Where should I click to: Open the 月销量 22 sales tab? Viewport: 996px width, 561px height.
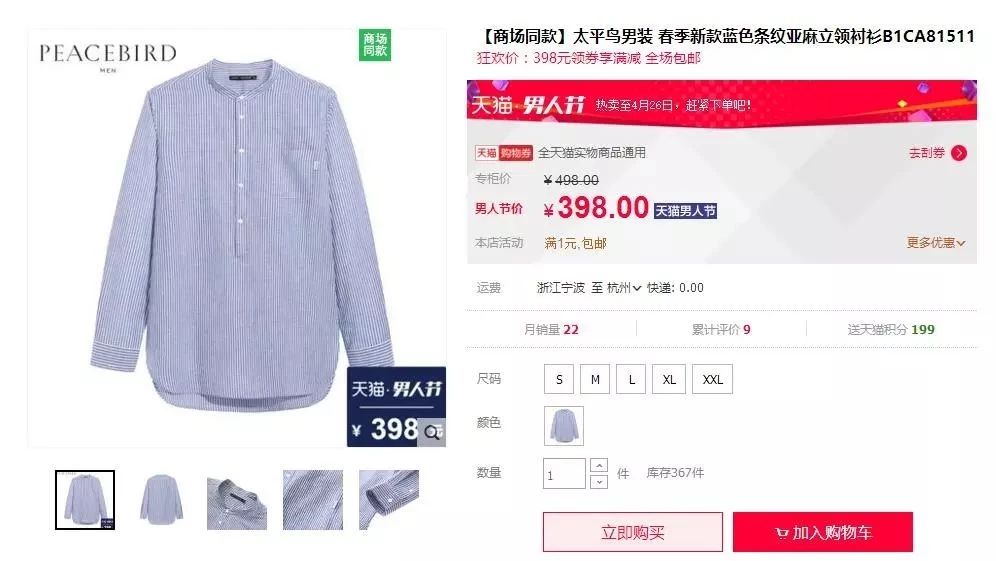click(x=551, y=329)
